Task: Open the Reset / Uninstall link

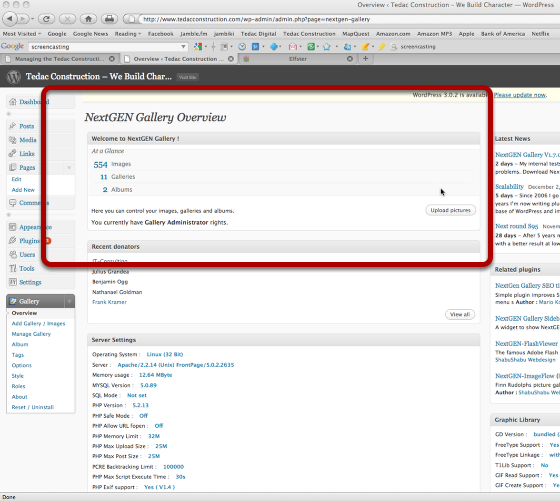Action: 33,407
